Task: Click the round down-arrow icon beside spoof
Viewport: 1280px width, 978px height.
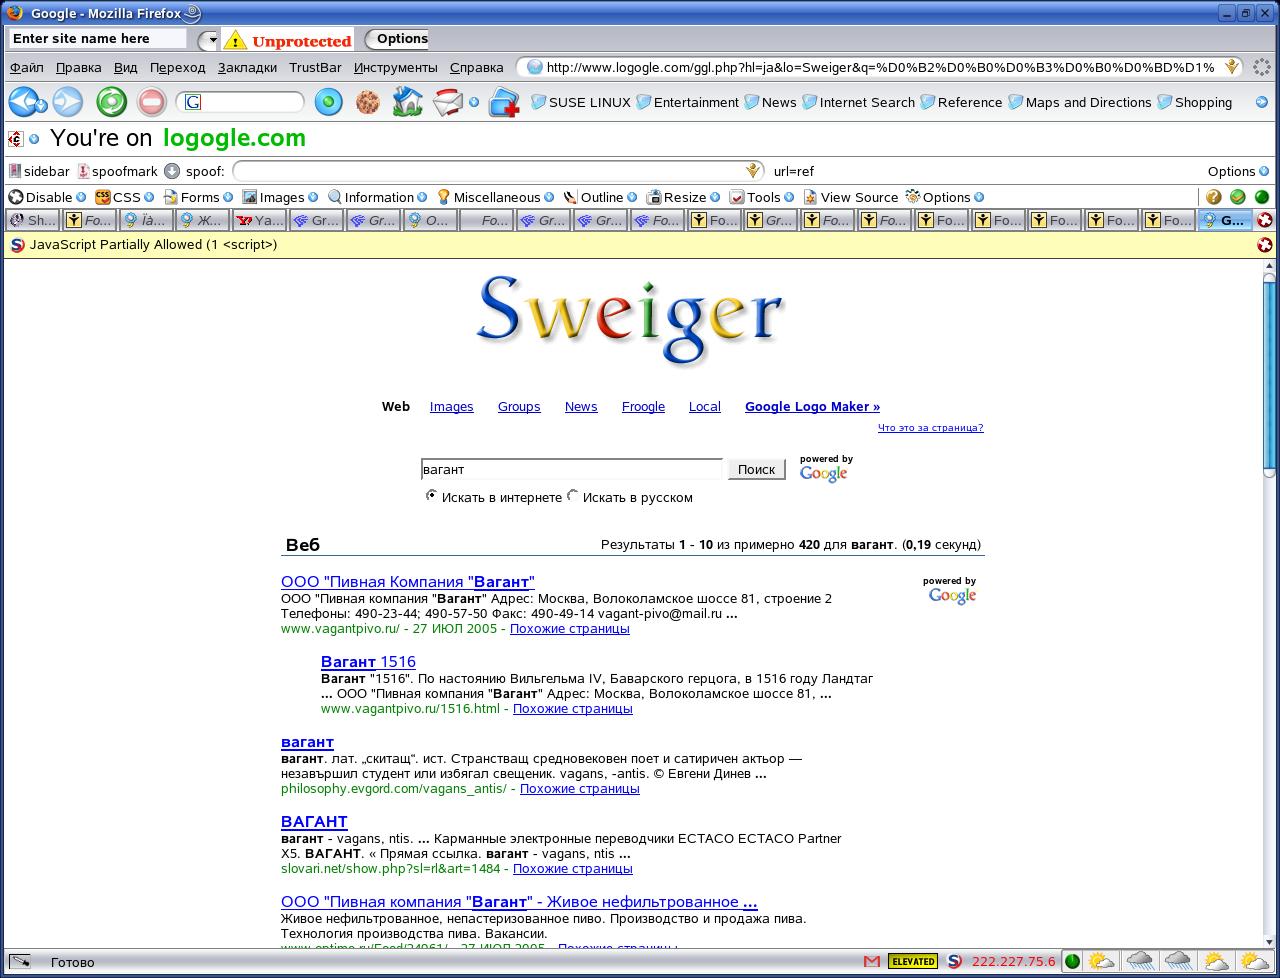Action: pyautogui.click(x=172, y=171)
